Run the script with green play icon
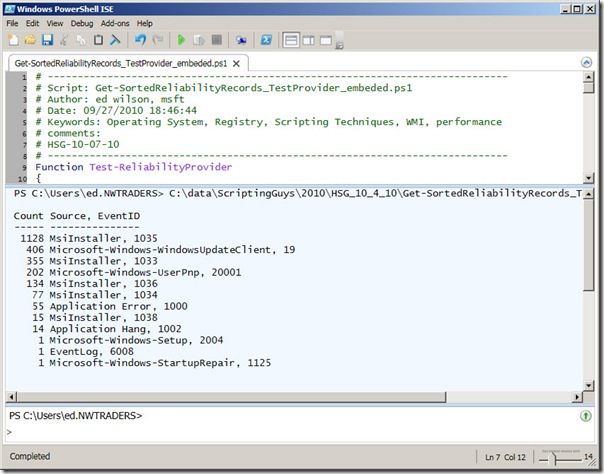Screen dimensions: 604x474 point(181,40)
